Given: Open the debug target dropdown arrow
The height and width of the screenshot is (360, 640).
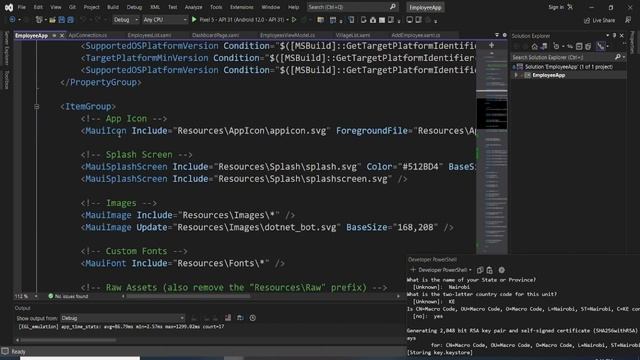Looking at the screenshot, I should 287,20.
